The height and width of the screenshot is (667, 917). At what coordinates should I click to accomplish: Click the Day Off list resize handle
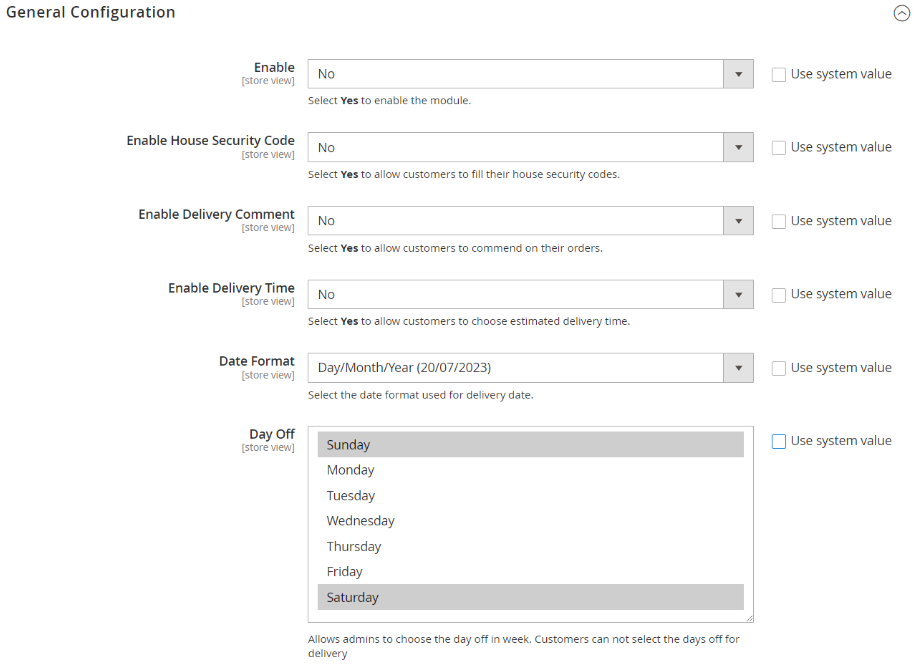(x=749, y=618)
